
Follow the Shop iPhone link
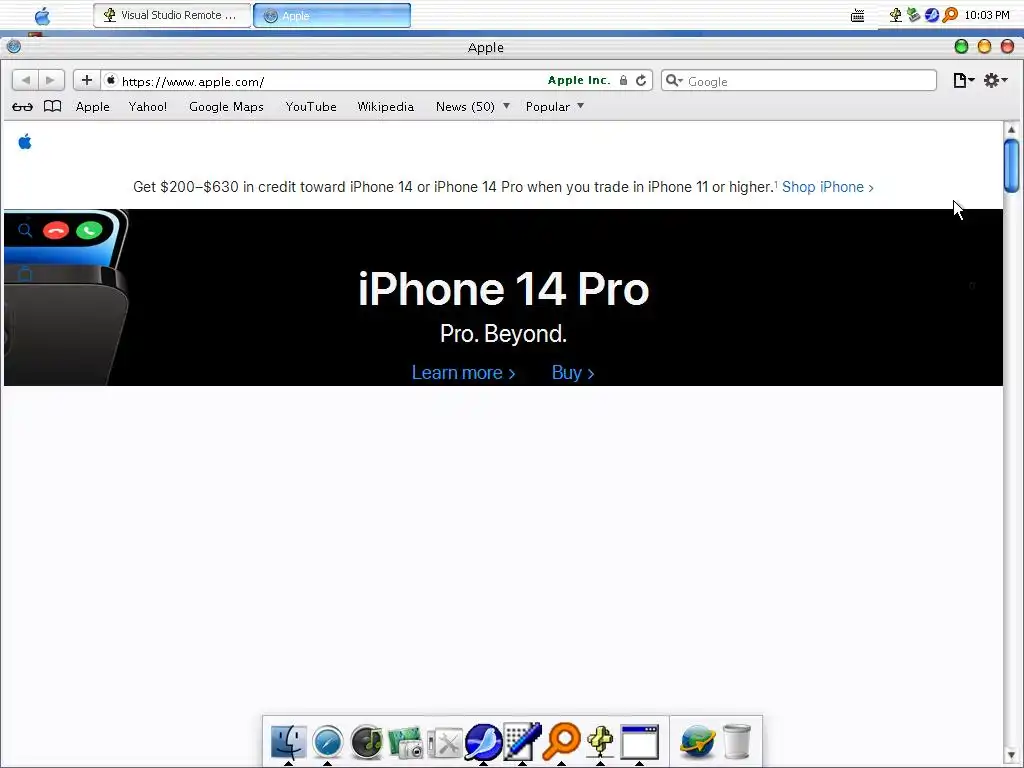827,187
